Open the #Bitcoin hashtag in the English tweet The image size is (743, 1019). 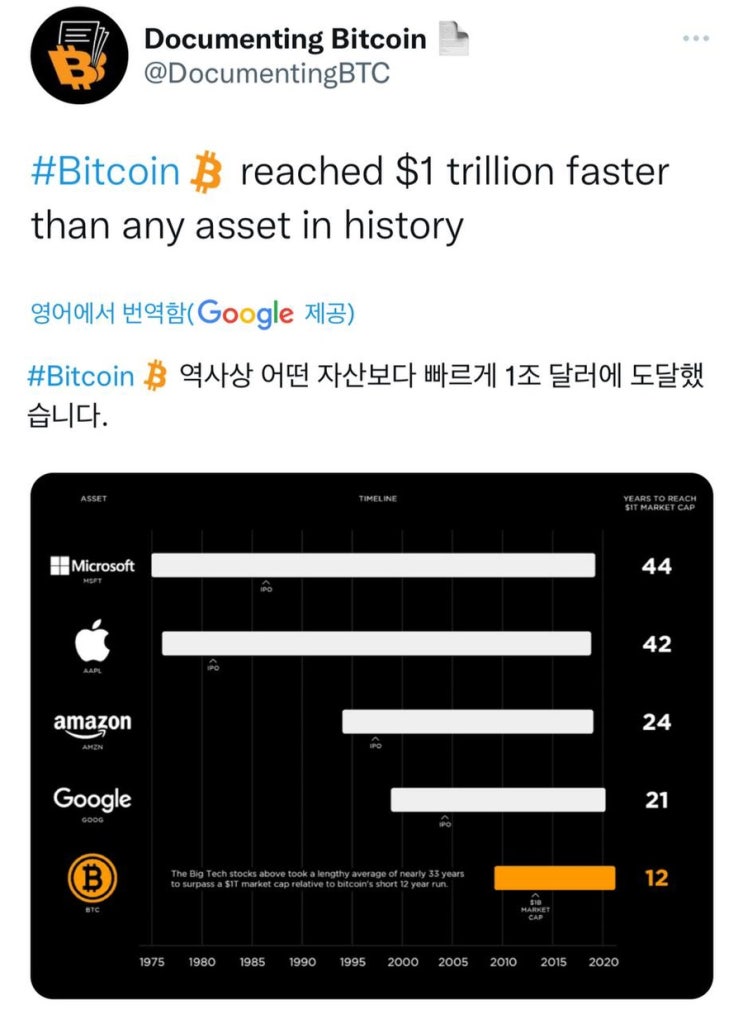click(105, 172)
